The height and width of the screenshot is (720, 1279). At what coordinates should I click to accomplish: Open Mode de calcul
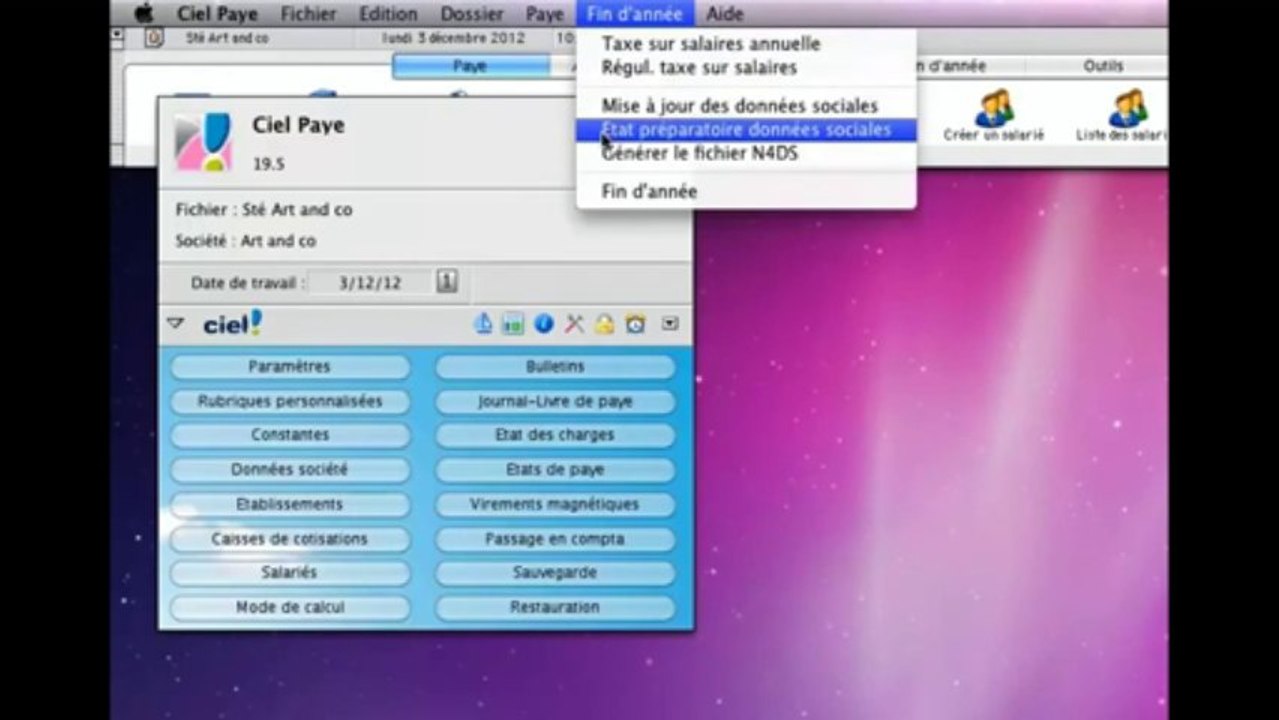coord(290,607)
